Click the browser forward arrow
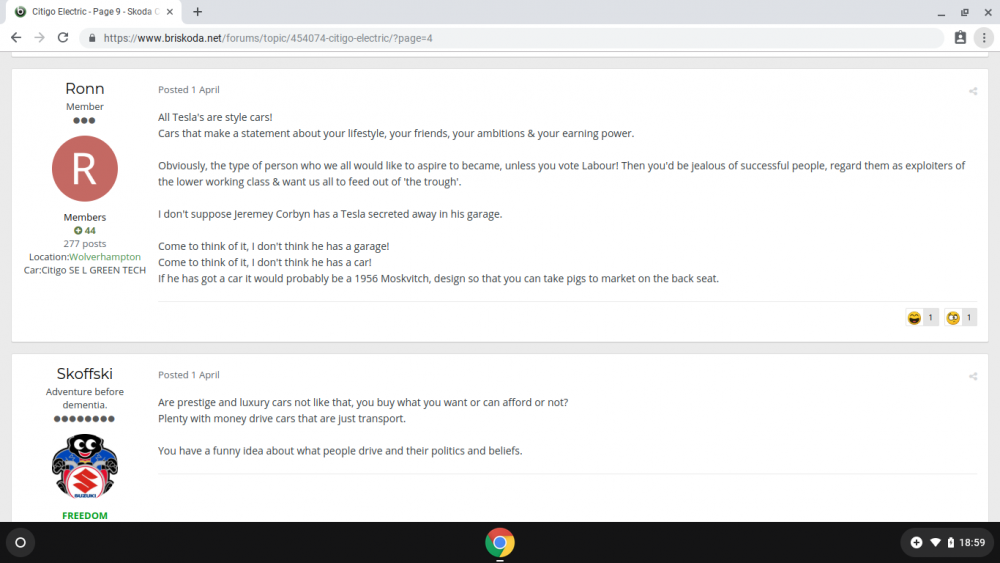 coord(40,38)
